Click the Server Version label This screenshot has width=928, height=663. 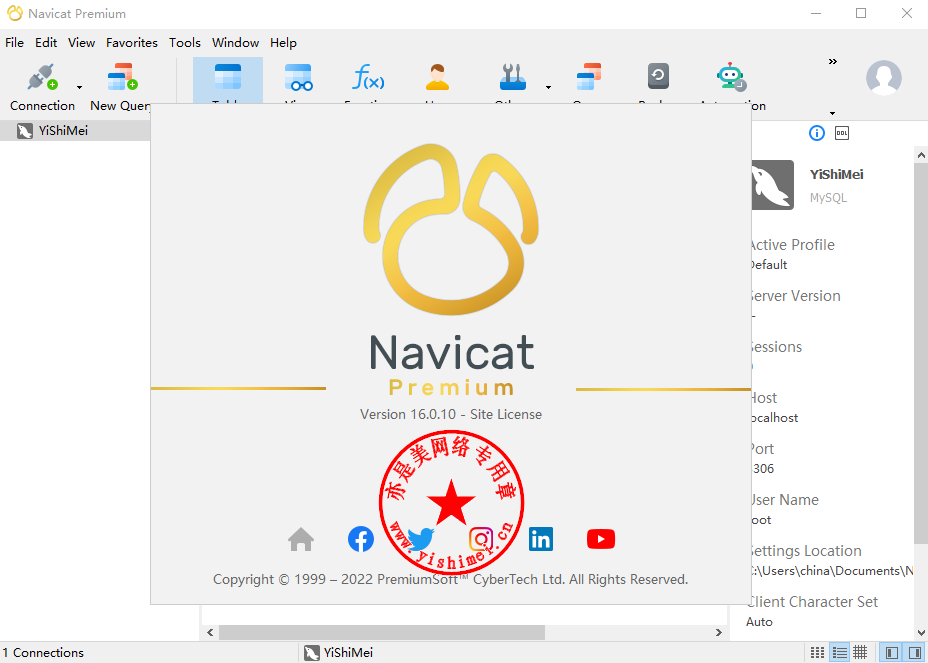click(x=795, y=296)
